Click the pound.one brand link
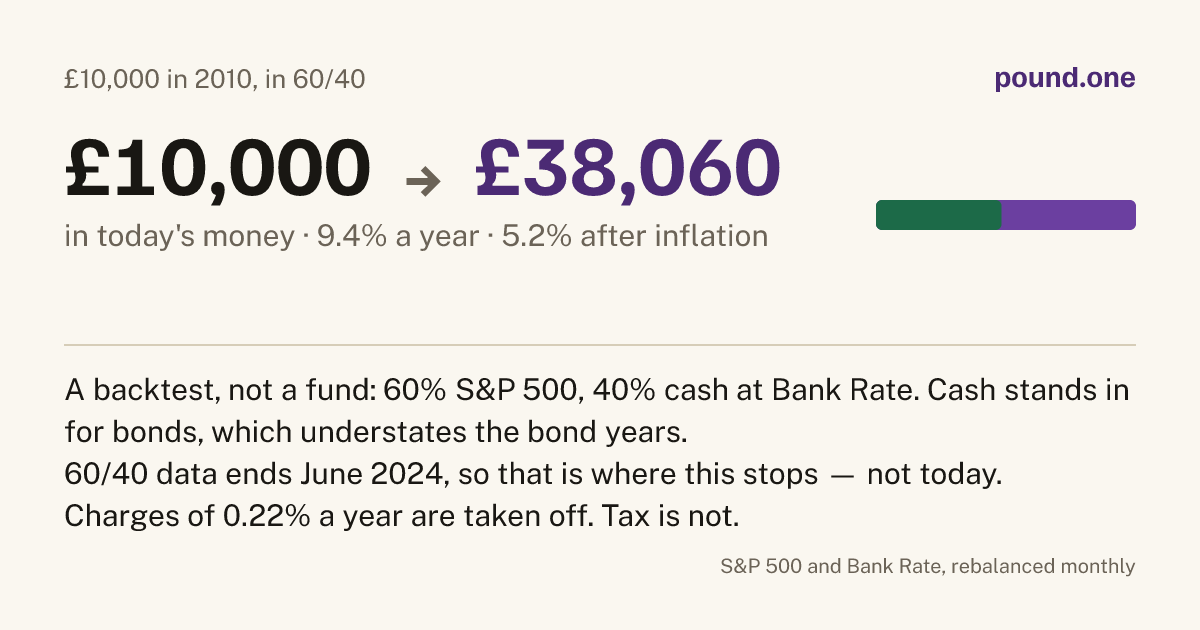The image size is (1200, 630). [1065, 79]
